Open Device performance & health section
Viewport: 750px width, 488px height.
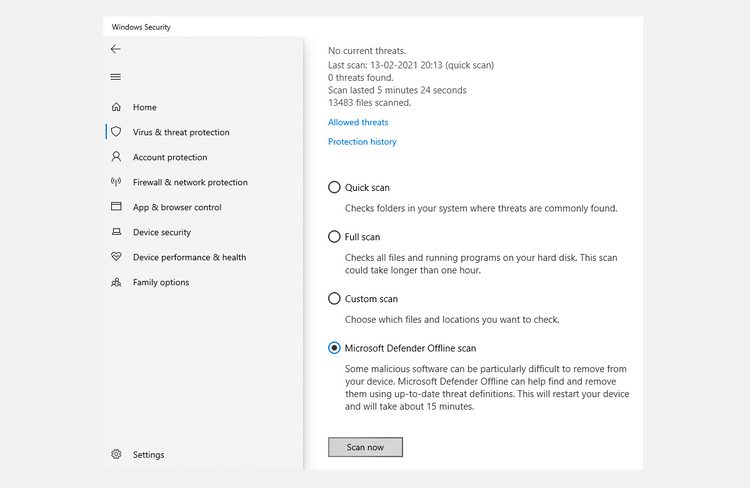(x=189, y=257)
